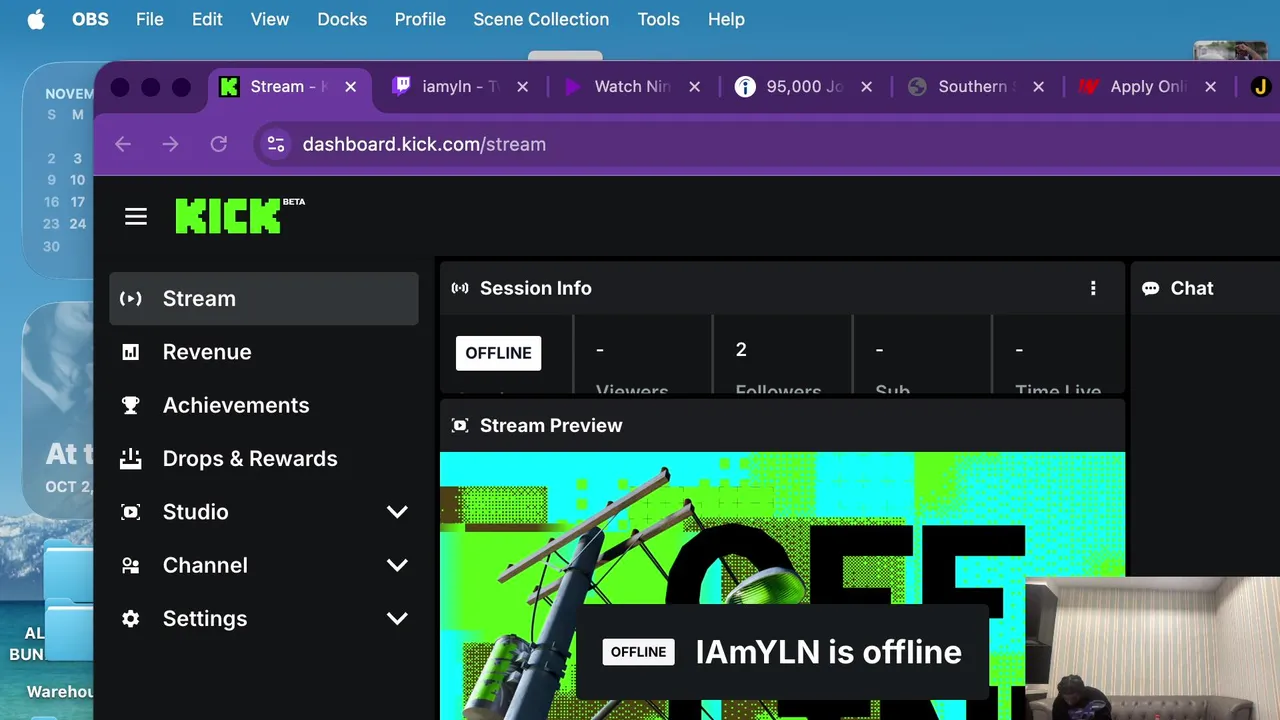This screenshot has height=720, width=1280.
Task: Click the Settings gear icon
Action: point(131,619)
